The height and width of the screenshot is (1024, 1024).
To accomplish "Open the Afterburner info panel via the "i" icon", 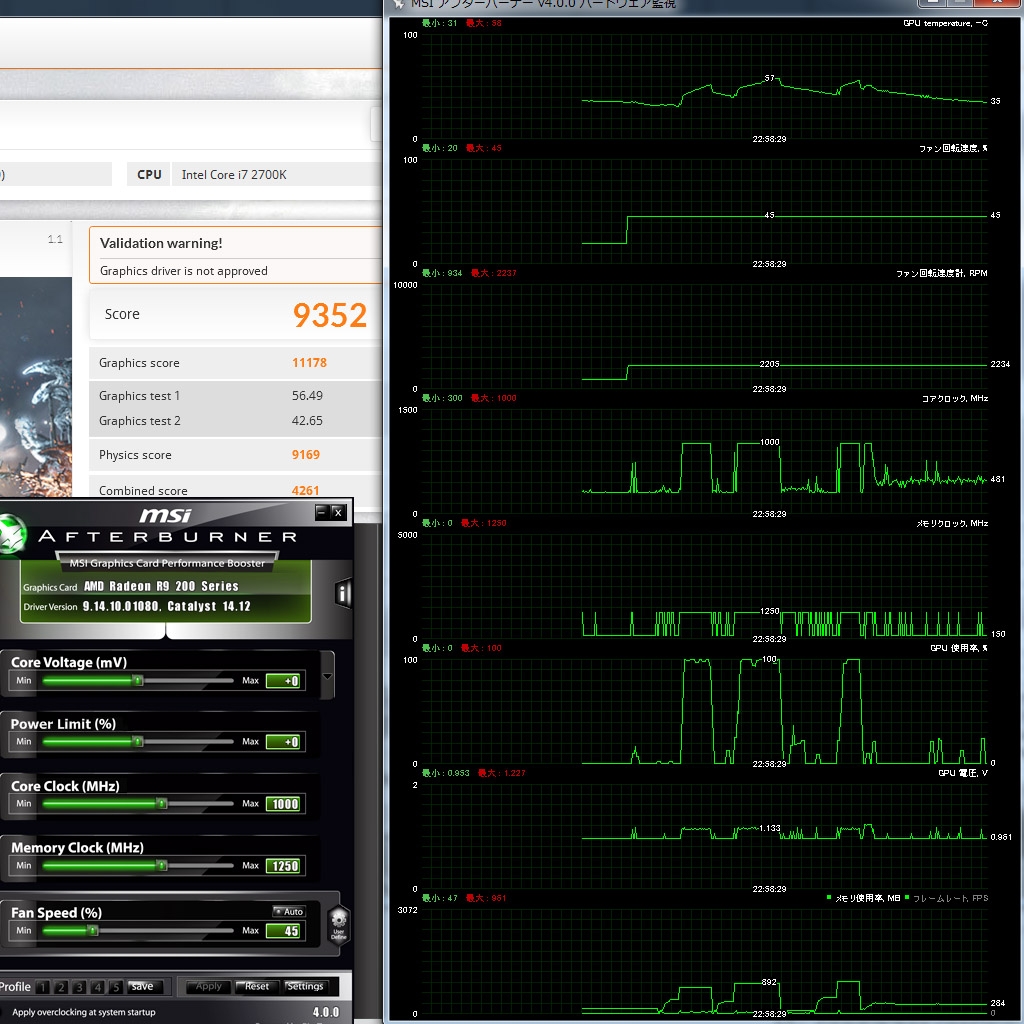I will coord(344,594).
